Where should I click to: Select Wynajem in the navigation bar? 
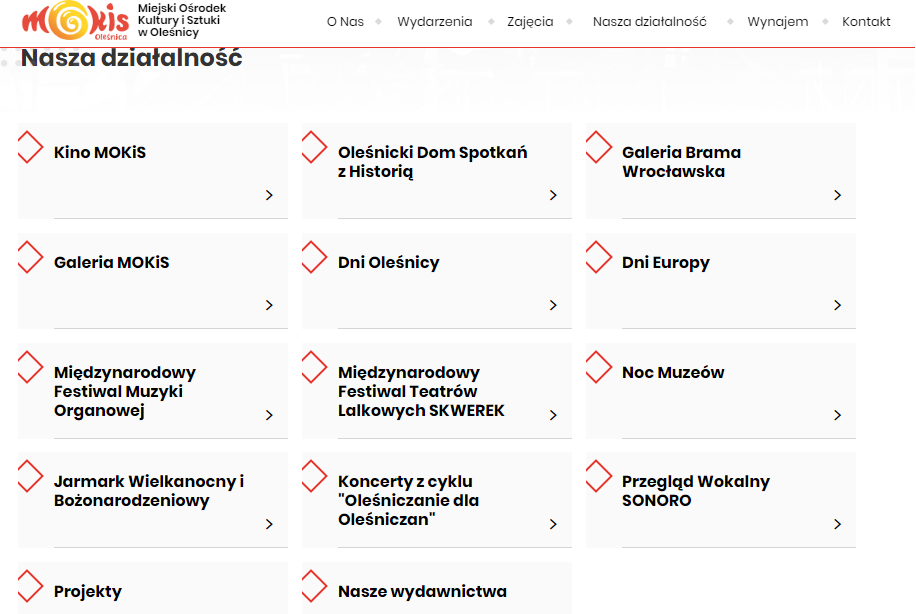778,22
